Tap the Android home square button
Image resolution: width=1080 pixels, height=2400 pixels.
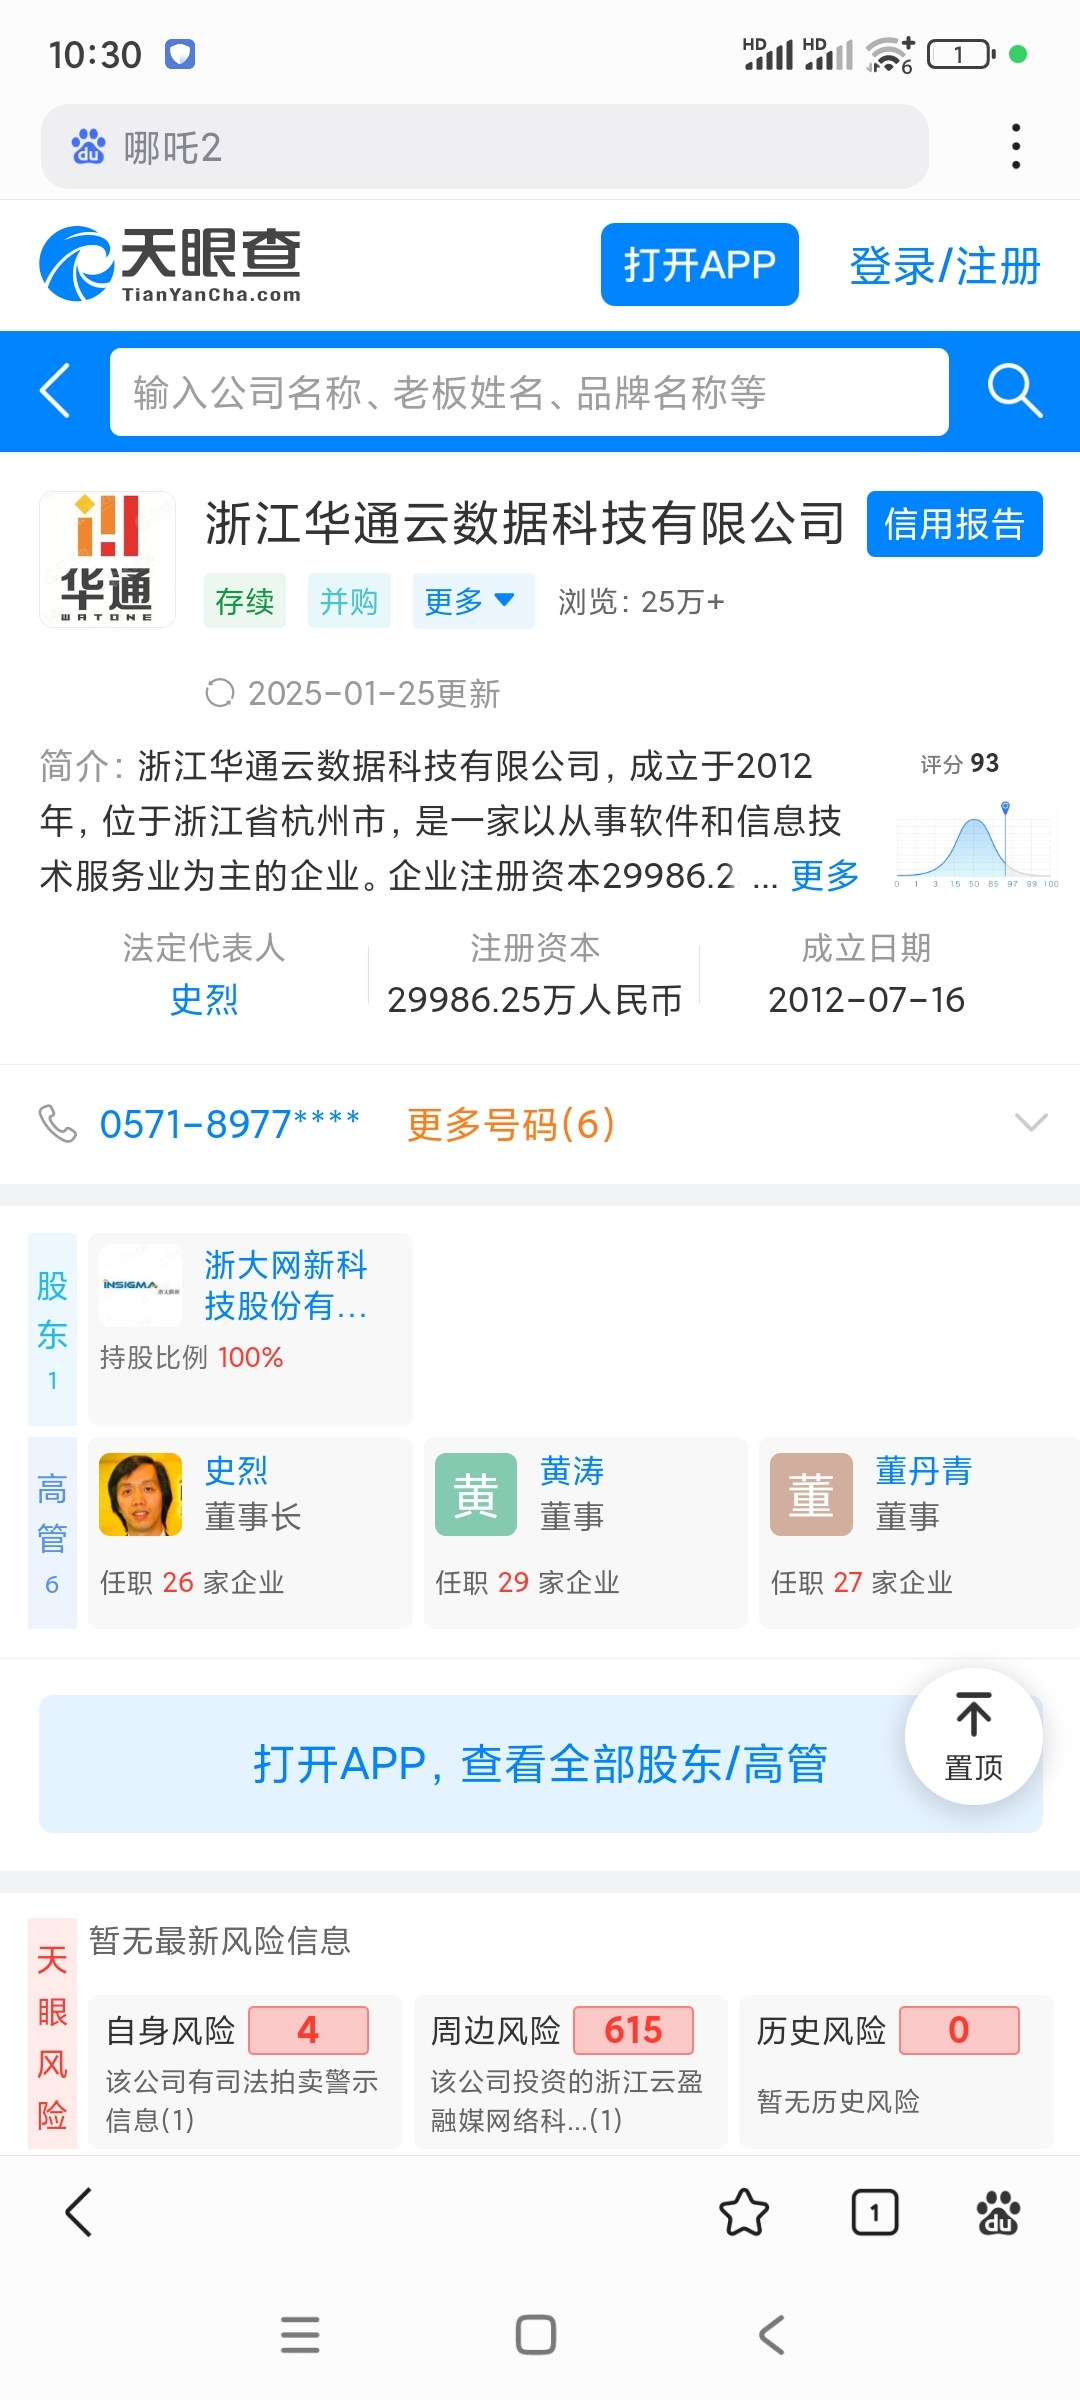pos(536,2335)
